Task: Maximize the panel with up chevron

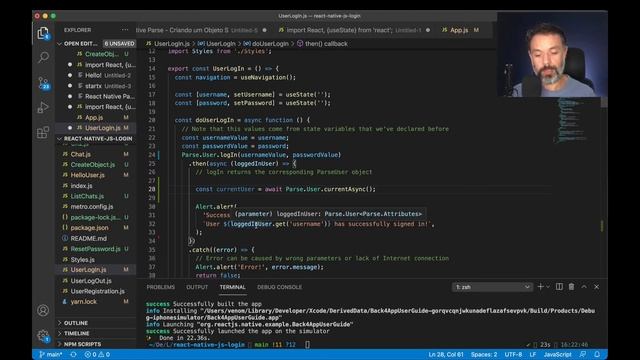Action: [584, 287]
